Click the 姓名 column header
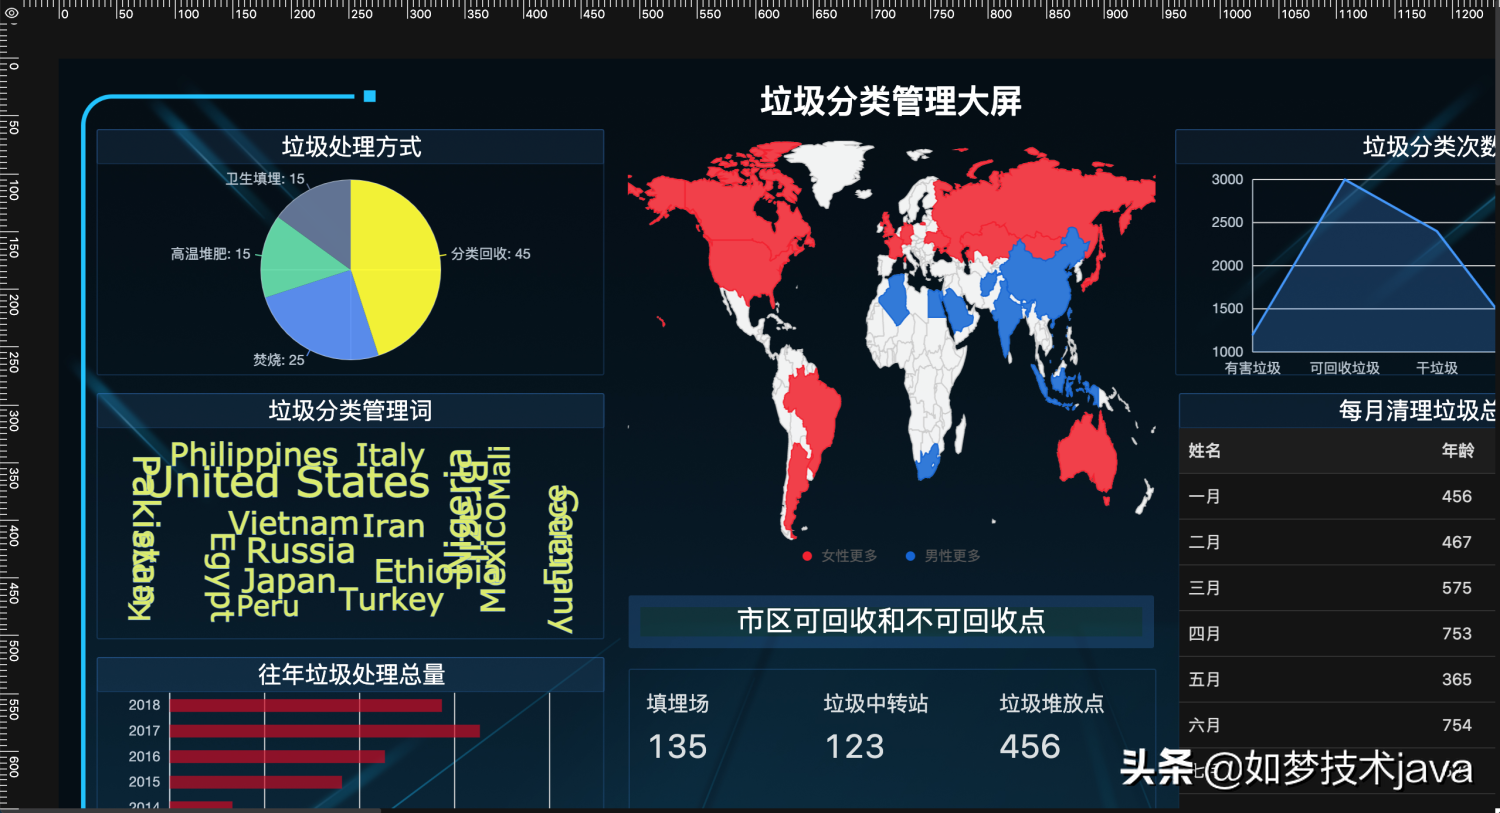The width and height of the screenshot is (1500, 813). click(x=1204, y=451)
